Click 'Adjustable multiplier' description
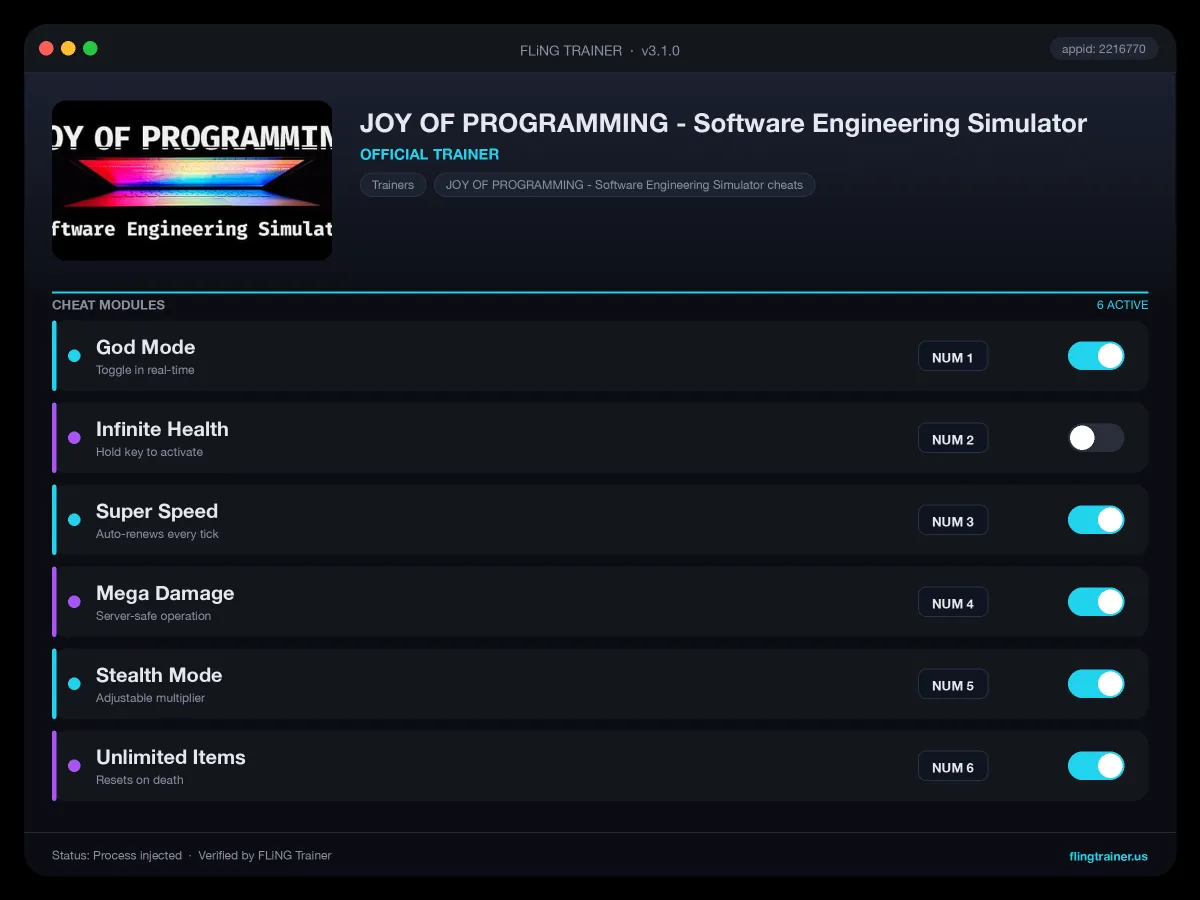Viewport: 1200px width, 900px height. pyautogui.click(x=150, y=698)
